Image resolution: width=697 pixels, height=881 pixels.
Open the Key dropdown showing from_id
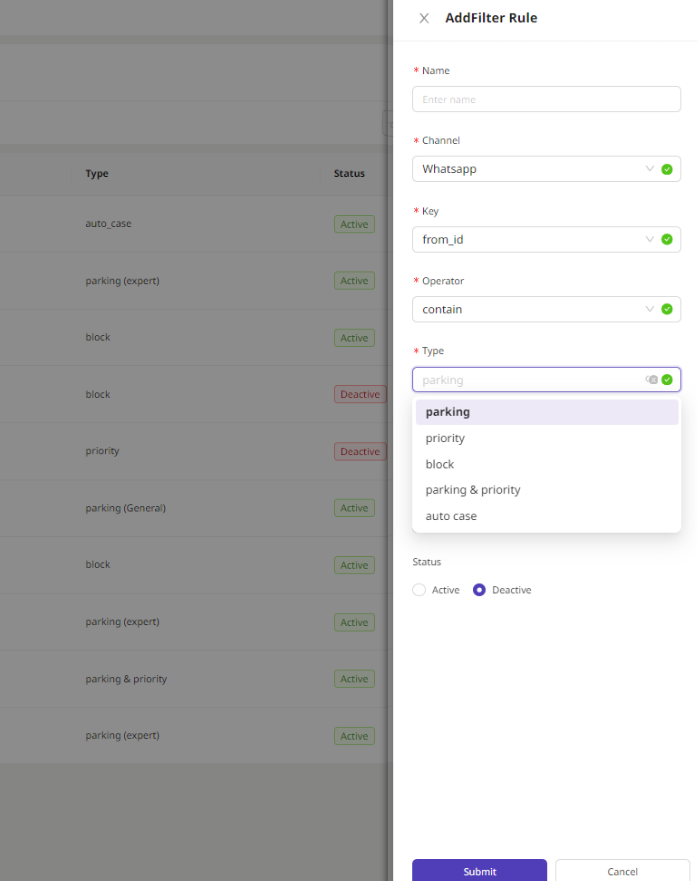[530, 239]
